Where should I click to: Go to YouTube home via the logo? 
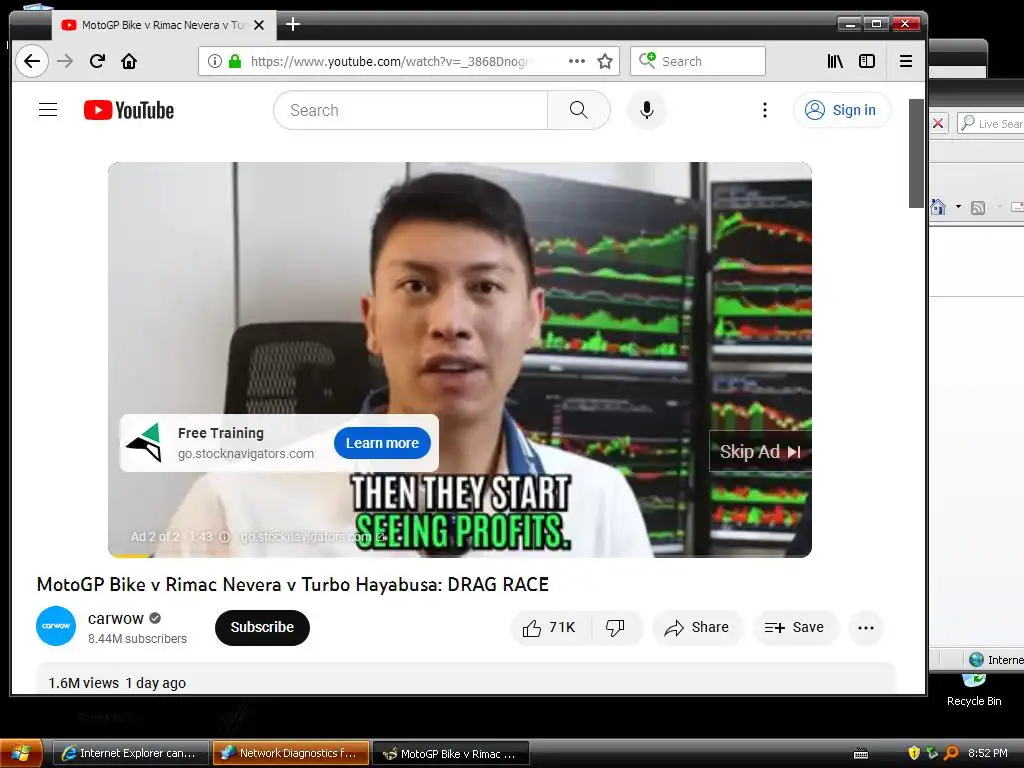pos(129,110)
